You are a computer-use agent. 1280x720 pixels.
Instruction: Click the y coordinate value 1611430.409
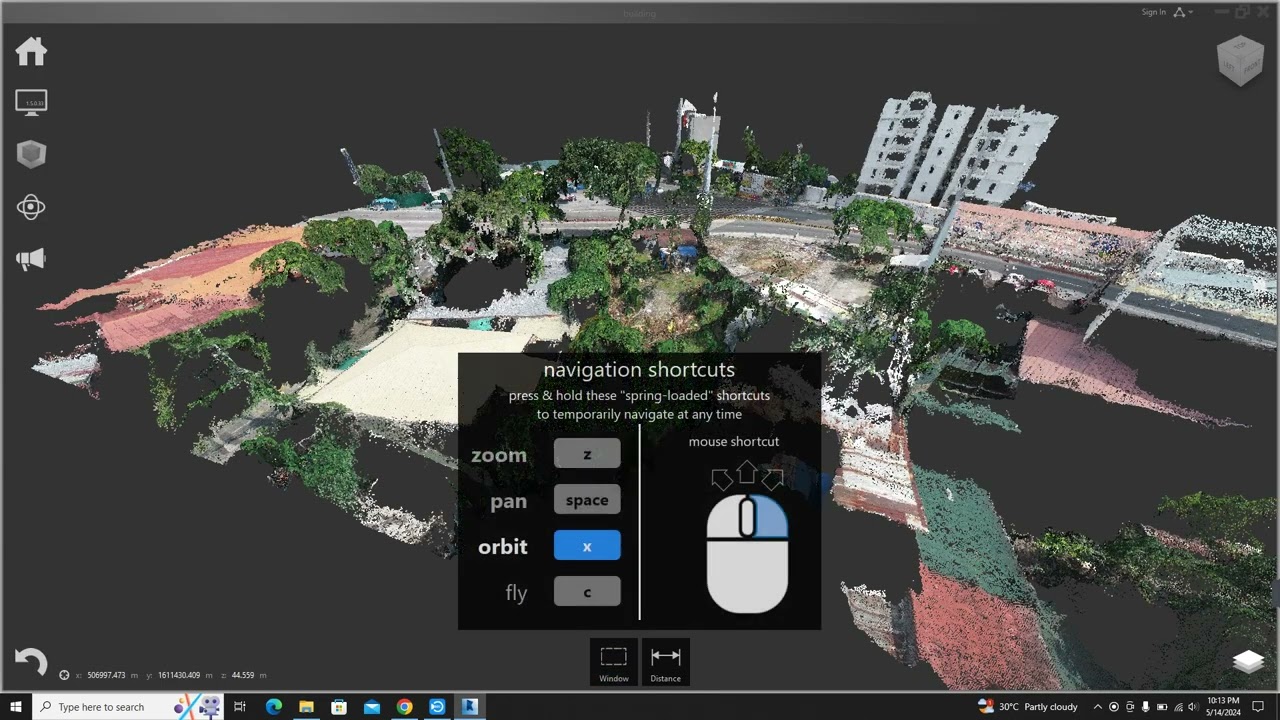(x=179, y=675)
